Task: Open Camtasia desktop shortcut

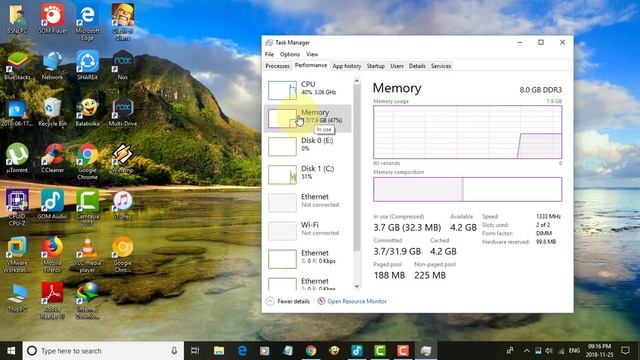Action: tap(87, 208)
